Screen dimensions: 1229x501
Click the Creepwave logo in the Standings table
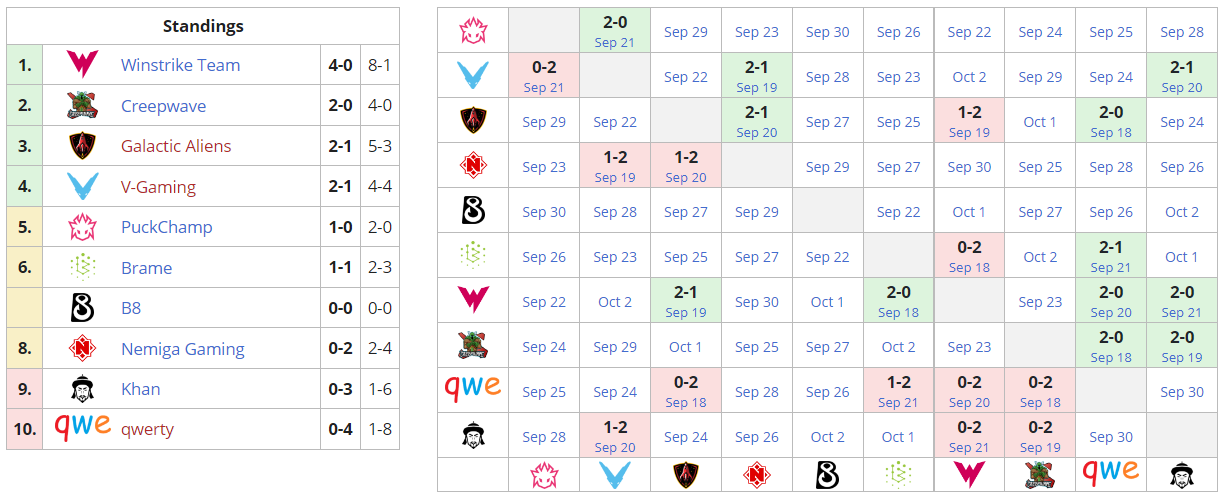click(x=82, y=105)
